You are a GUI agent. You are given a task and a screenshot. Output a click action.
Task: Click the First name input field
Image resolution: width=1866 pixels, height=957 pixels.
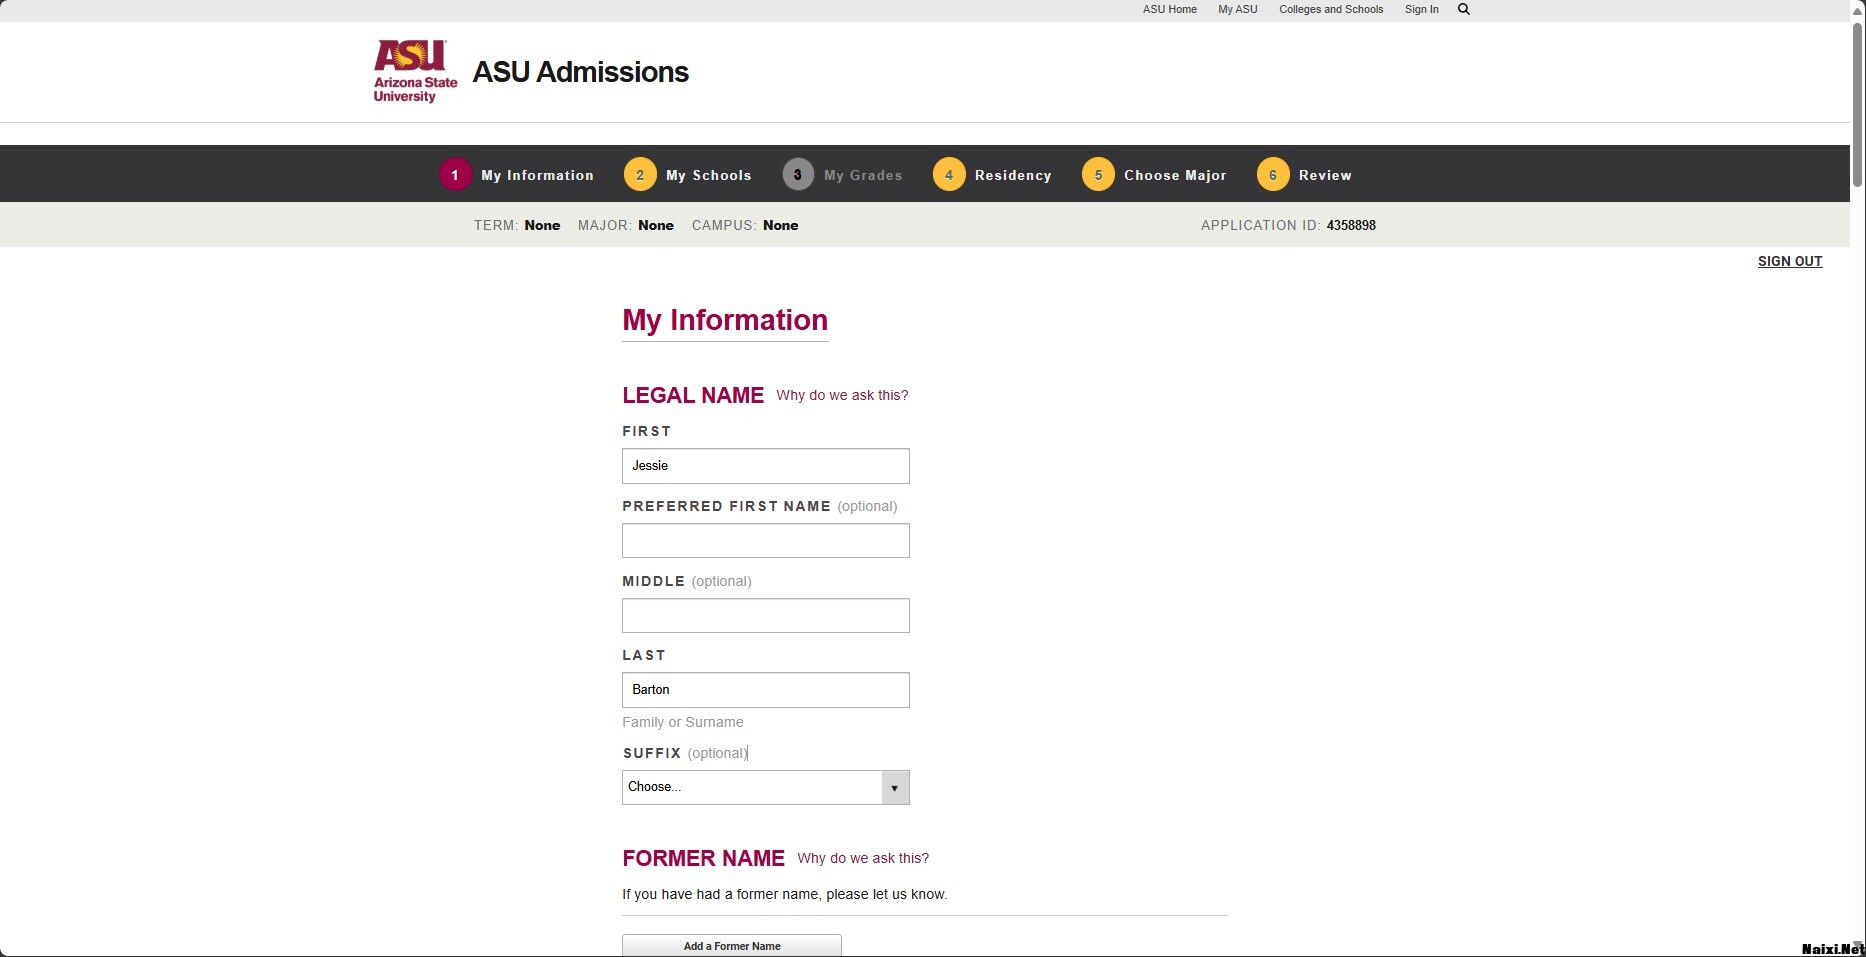point(765,466)
